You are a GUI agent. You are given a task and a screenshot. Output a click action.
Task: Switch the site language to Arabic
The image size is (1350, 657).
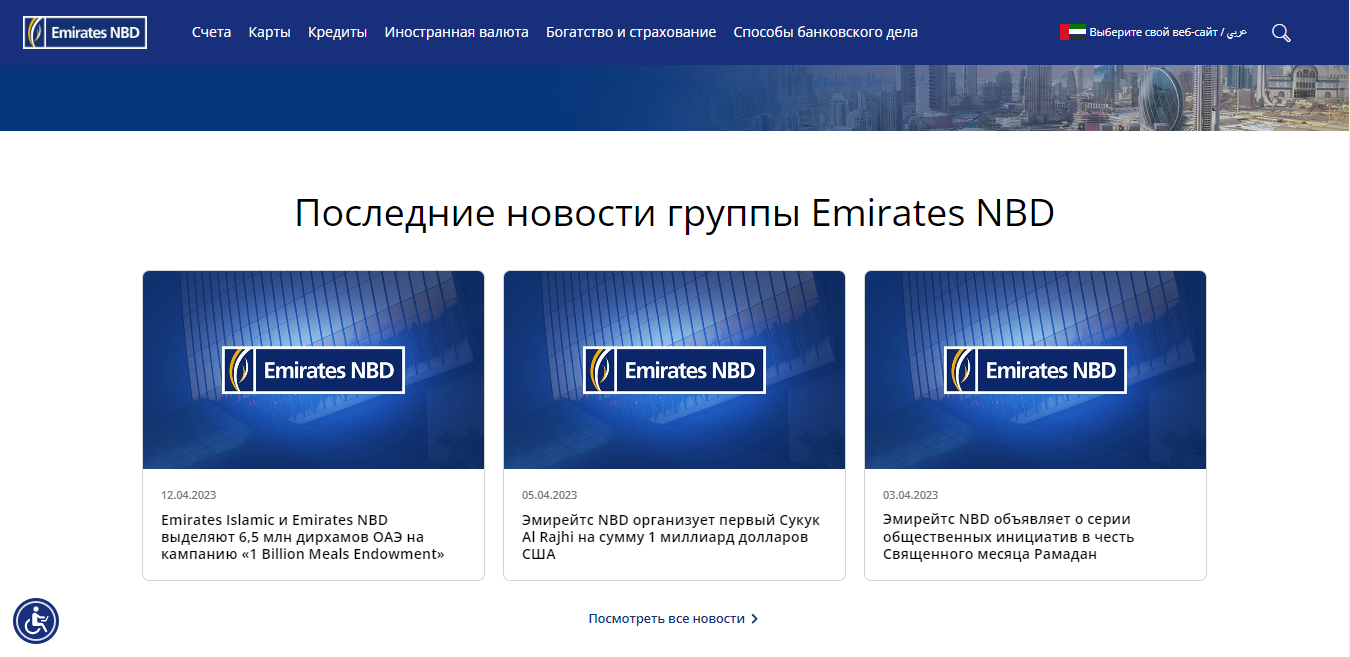1237,32
